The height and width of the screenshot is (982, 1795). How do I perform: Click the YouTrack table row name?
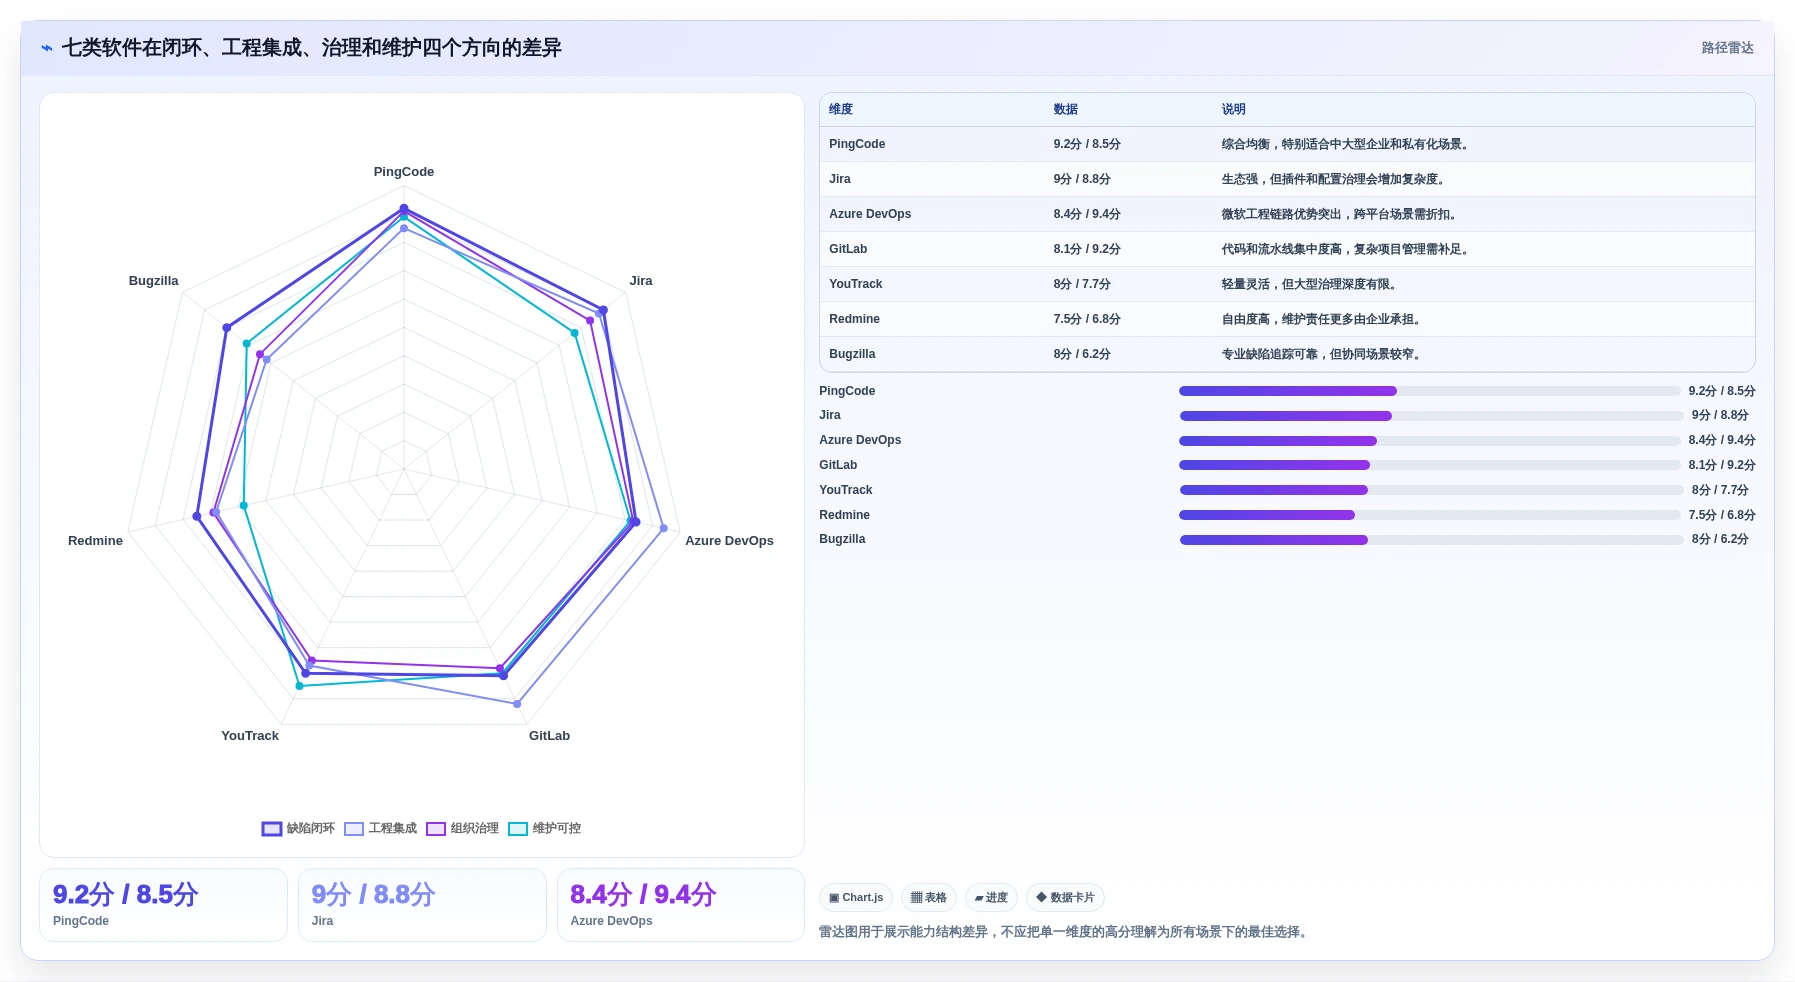point(856,284)
